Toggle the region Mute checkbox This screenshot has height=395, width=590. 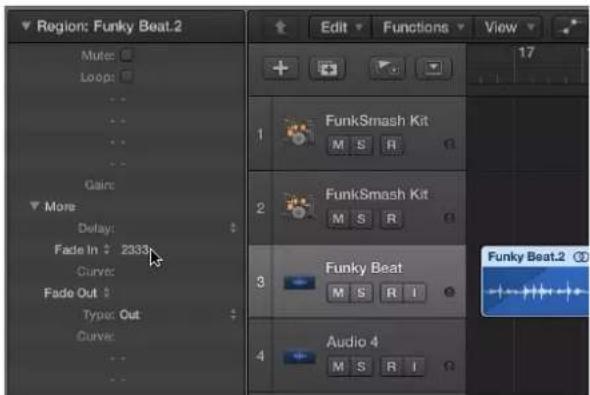pyautogui.click(x=126, y=56)
